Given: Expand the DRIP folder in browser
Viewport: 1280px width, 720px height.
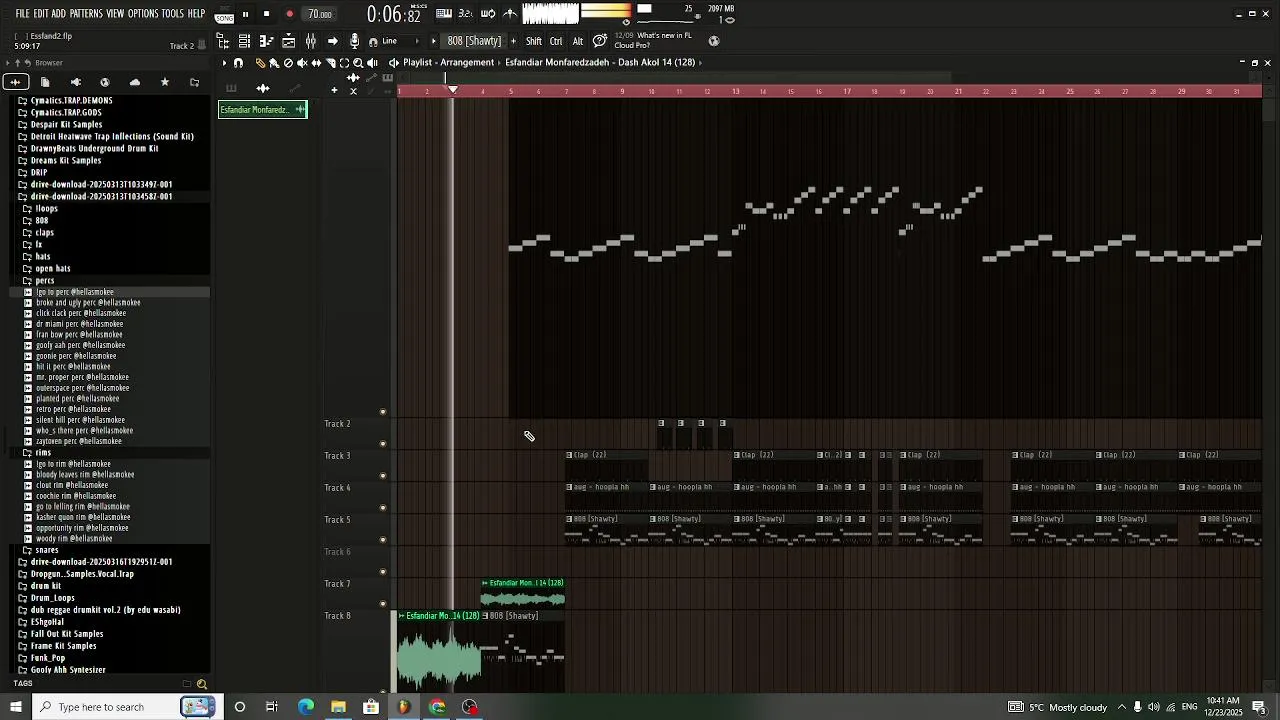Looking at the screenshot, I should click(39, 173).
